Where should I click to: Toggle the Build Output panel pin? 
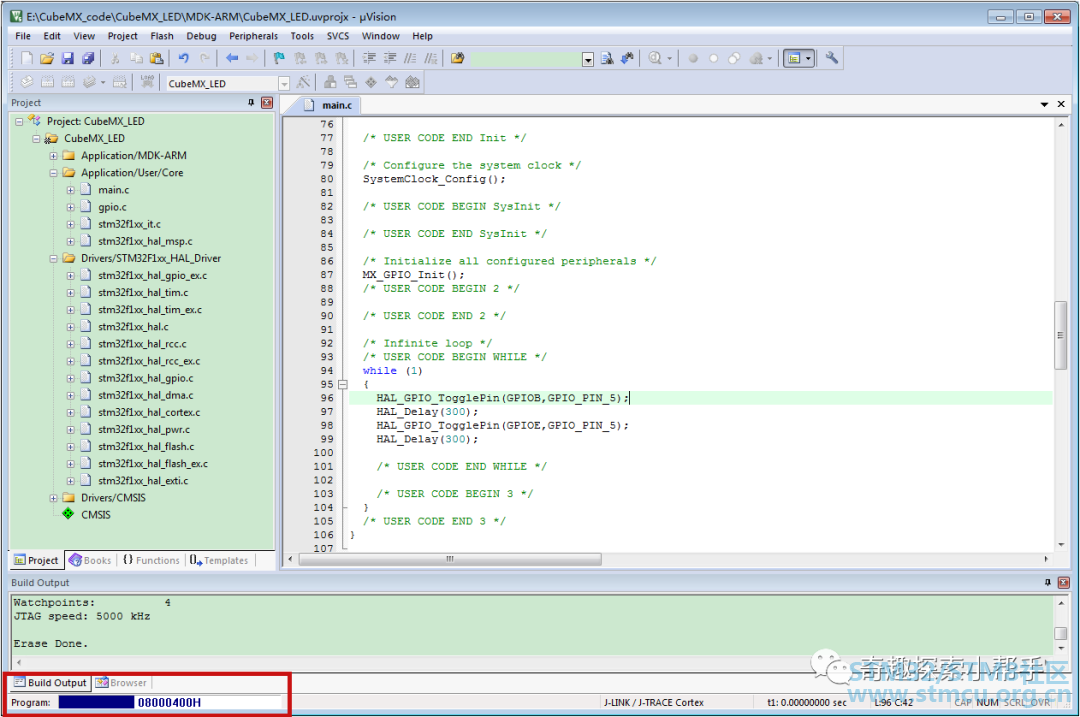pyautogui.click(x=1048, y=583)
